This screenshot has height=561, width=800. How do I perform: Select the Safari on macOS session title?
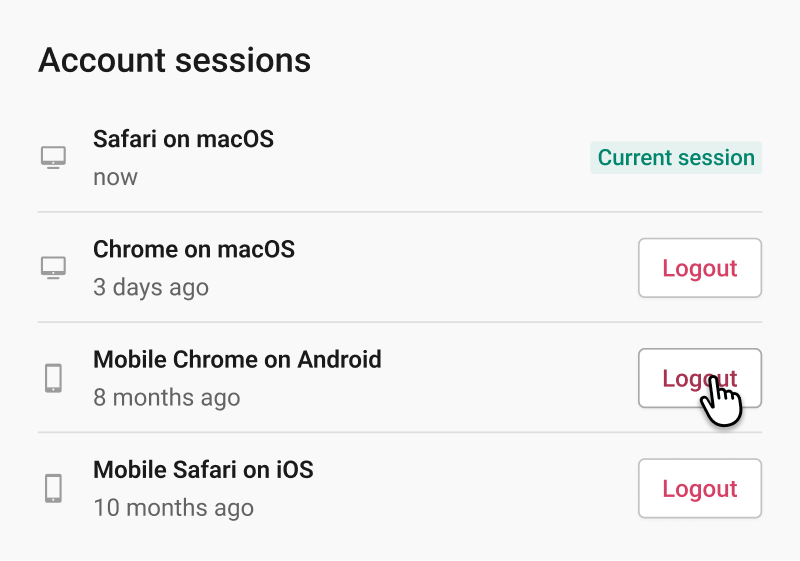[x=184, y=139]
